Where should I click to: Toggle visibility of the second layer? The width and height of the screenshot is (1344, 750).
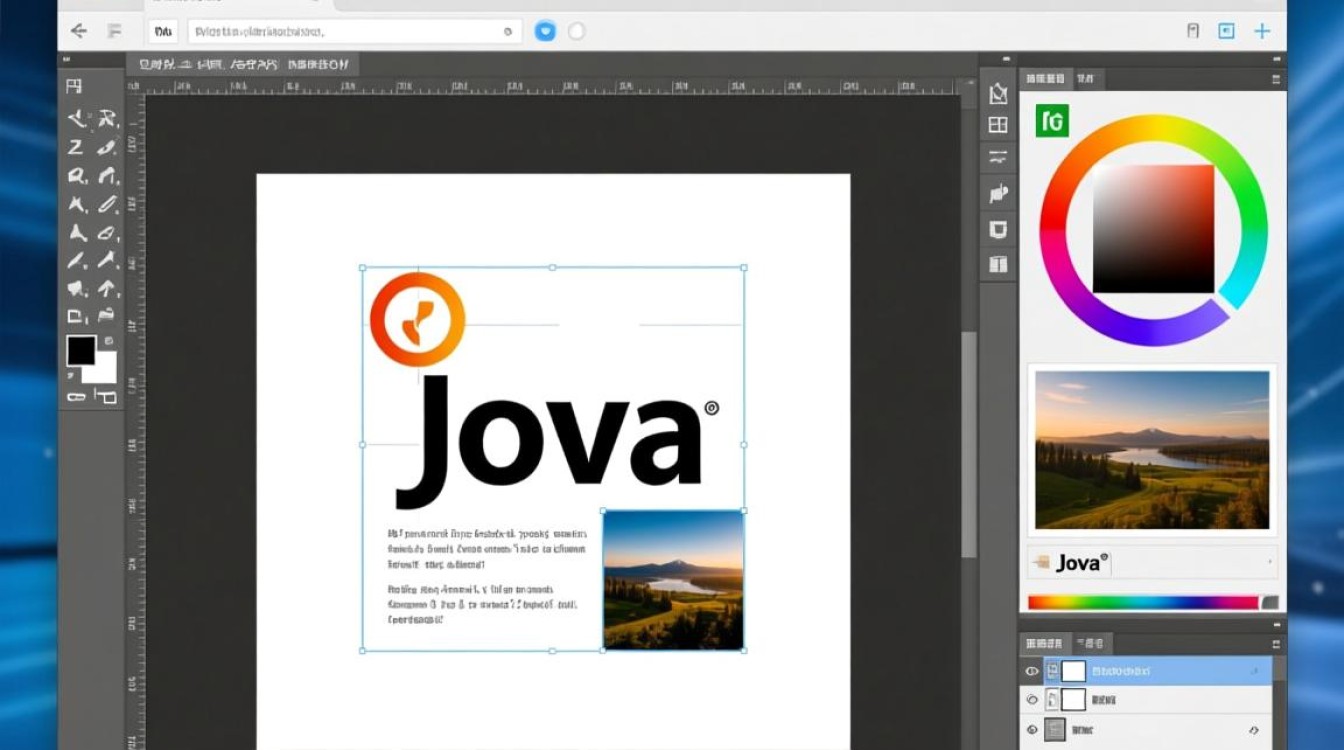[1032, 700]
